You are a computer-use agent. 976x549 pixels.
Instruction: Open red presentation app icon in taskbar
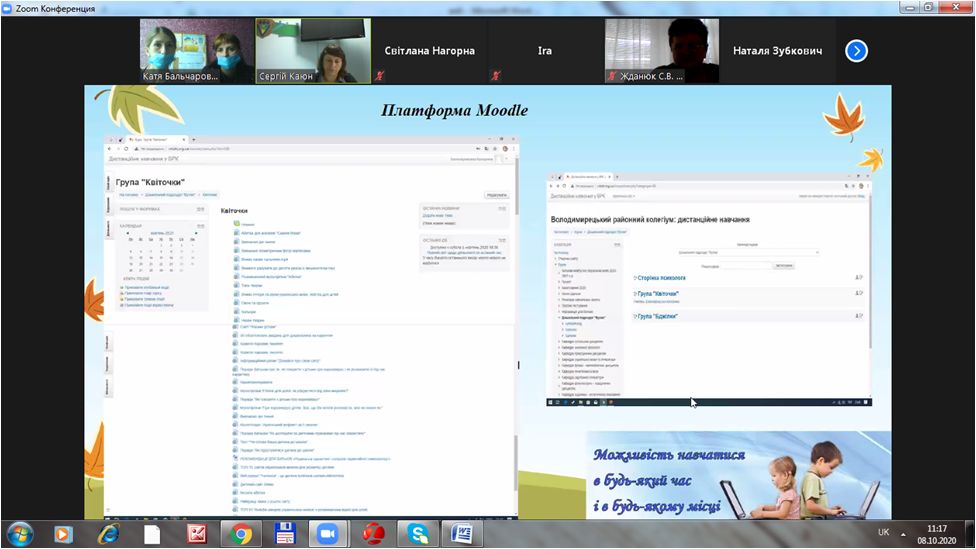tap(197, 534)
